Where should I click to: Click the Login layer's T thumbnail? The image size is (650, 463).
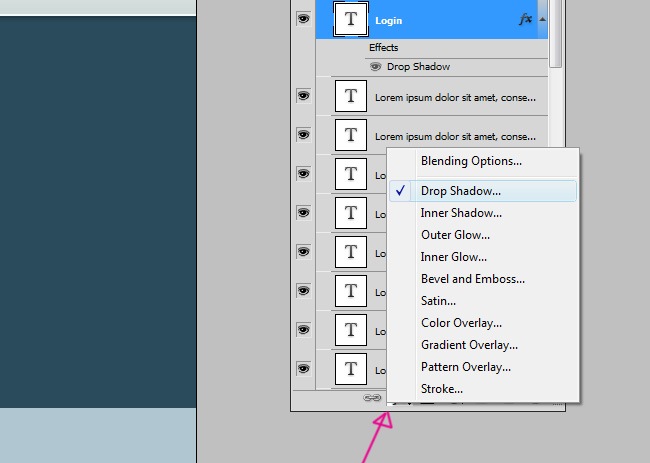(x=351, y=19)
